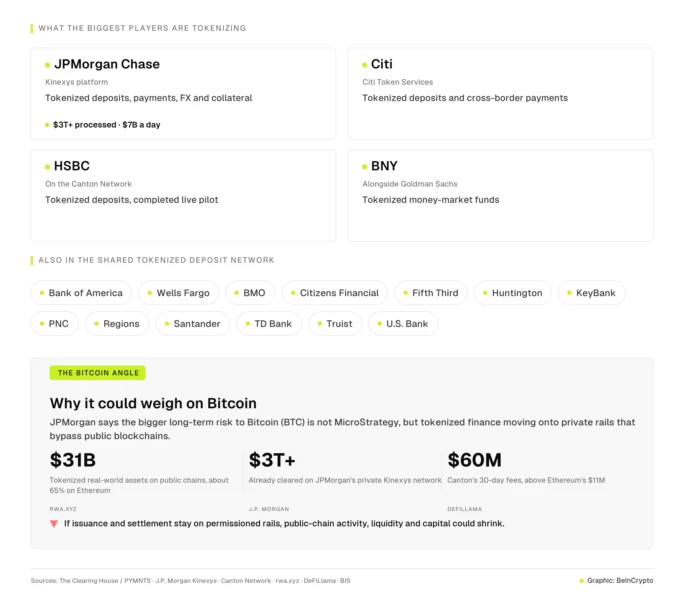Select the Wells Fargo pill

click(178, 293)
